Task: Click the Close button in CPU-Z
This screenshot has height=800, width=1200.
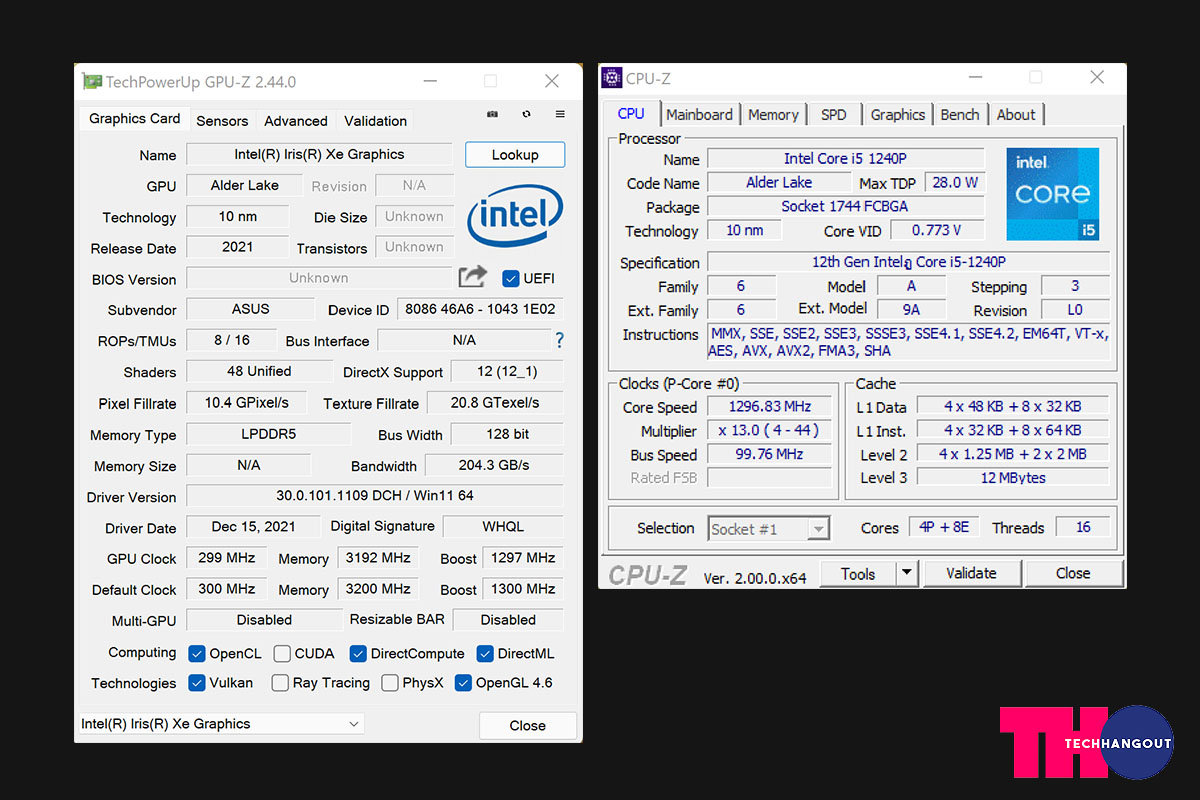Action: 1073,573
